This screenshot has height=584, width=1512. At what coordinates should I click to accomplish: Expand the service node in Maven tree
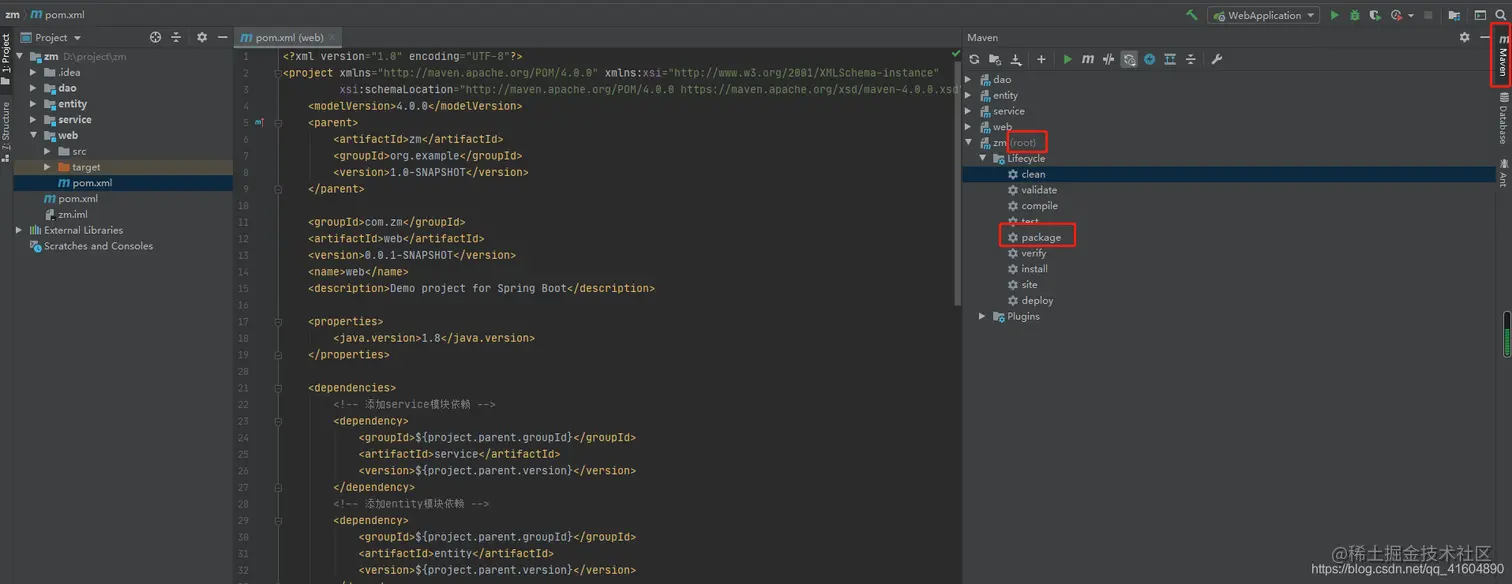pos(968,111)
